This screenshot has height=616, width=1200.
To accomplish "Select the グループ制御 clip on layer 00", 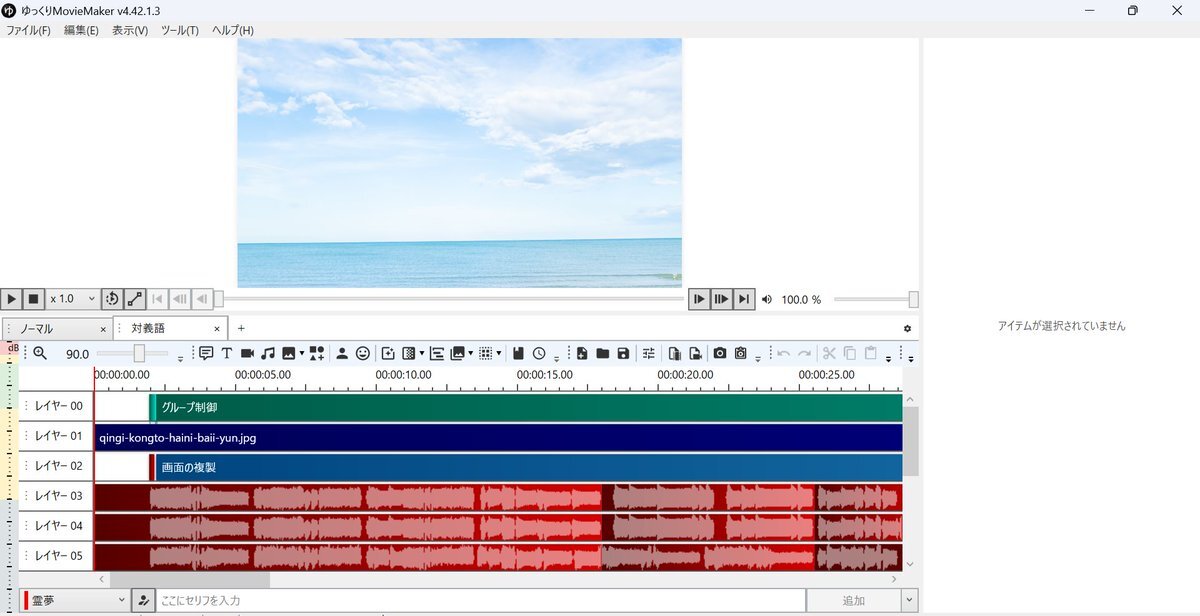I will [526, 408].
